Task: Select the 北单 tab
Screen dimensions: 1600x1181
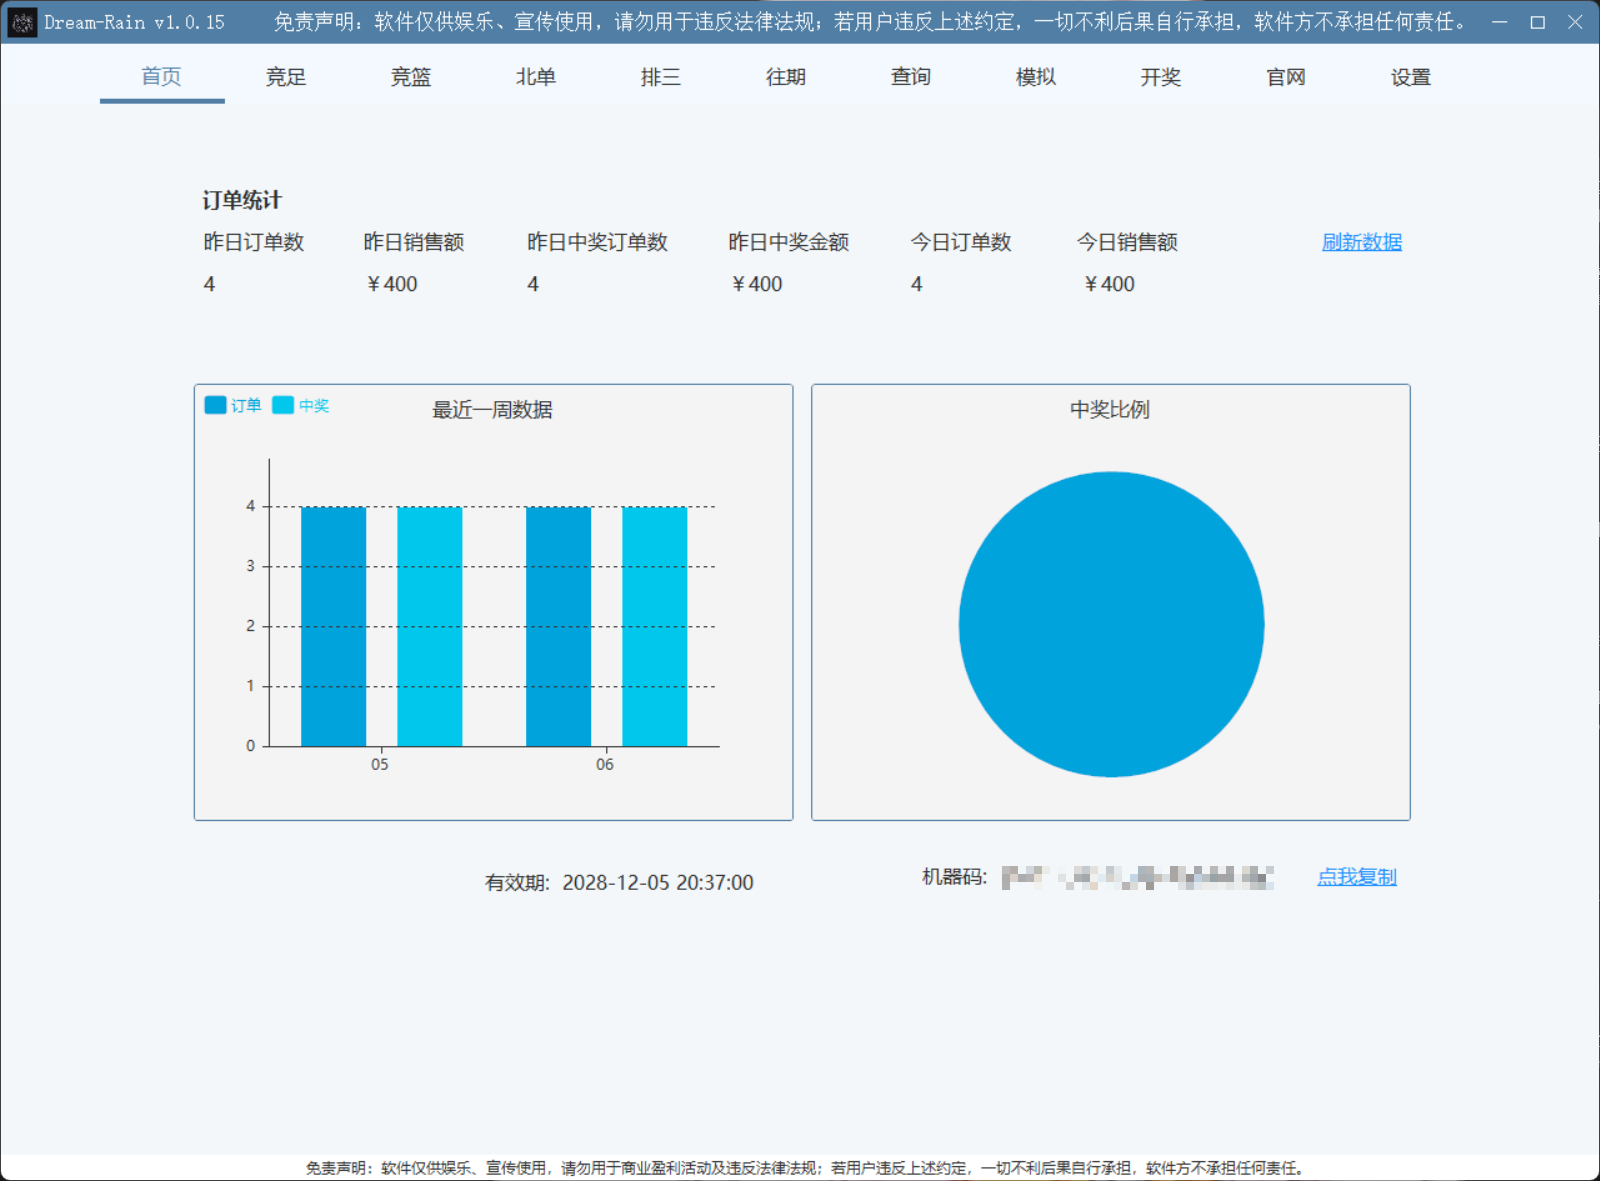Action: coord(536,77)
